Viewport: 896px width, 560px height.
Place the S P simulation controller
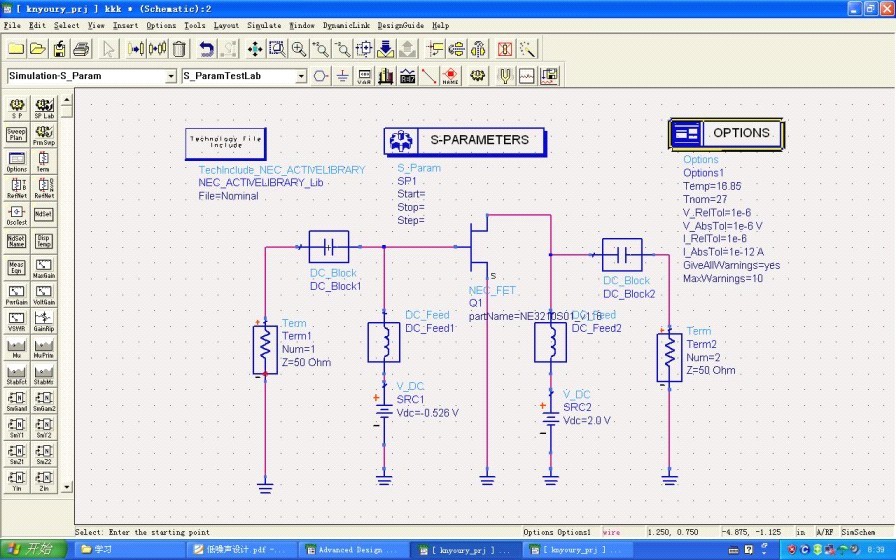tap(17, 108)
